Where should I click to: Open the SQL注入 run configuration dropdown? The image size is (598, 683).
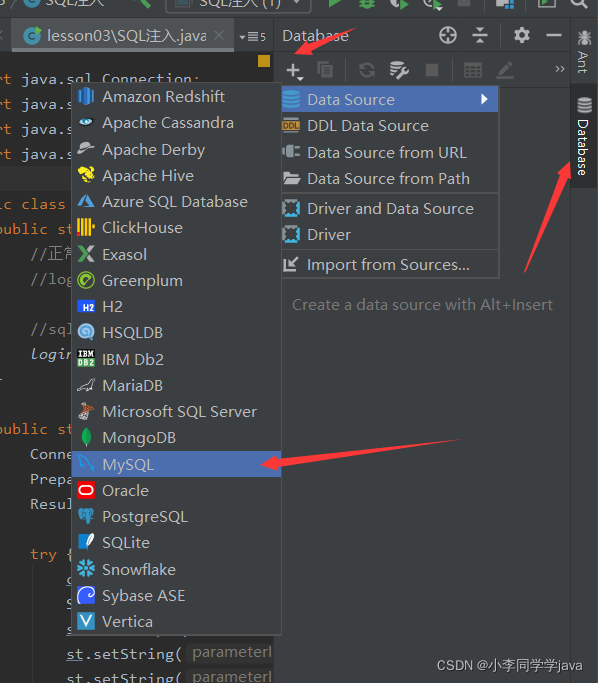238,4
